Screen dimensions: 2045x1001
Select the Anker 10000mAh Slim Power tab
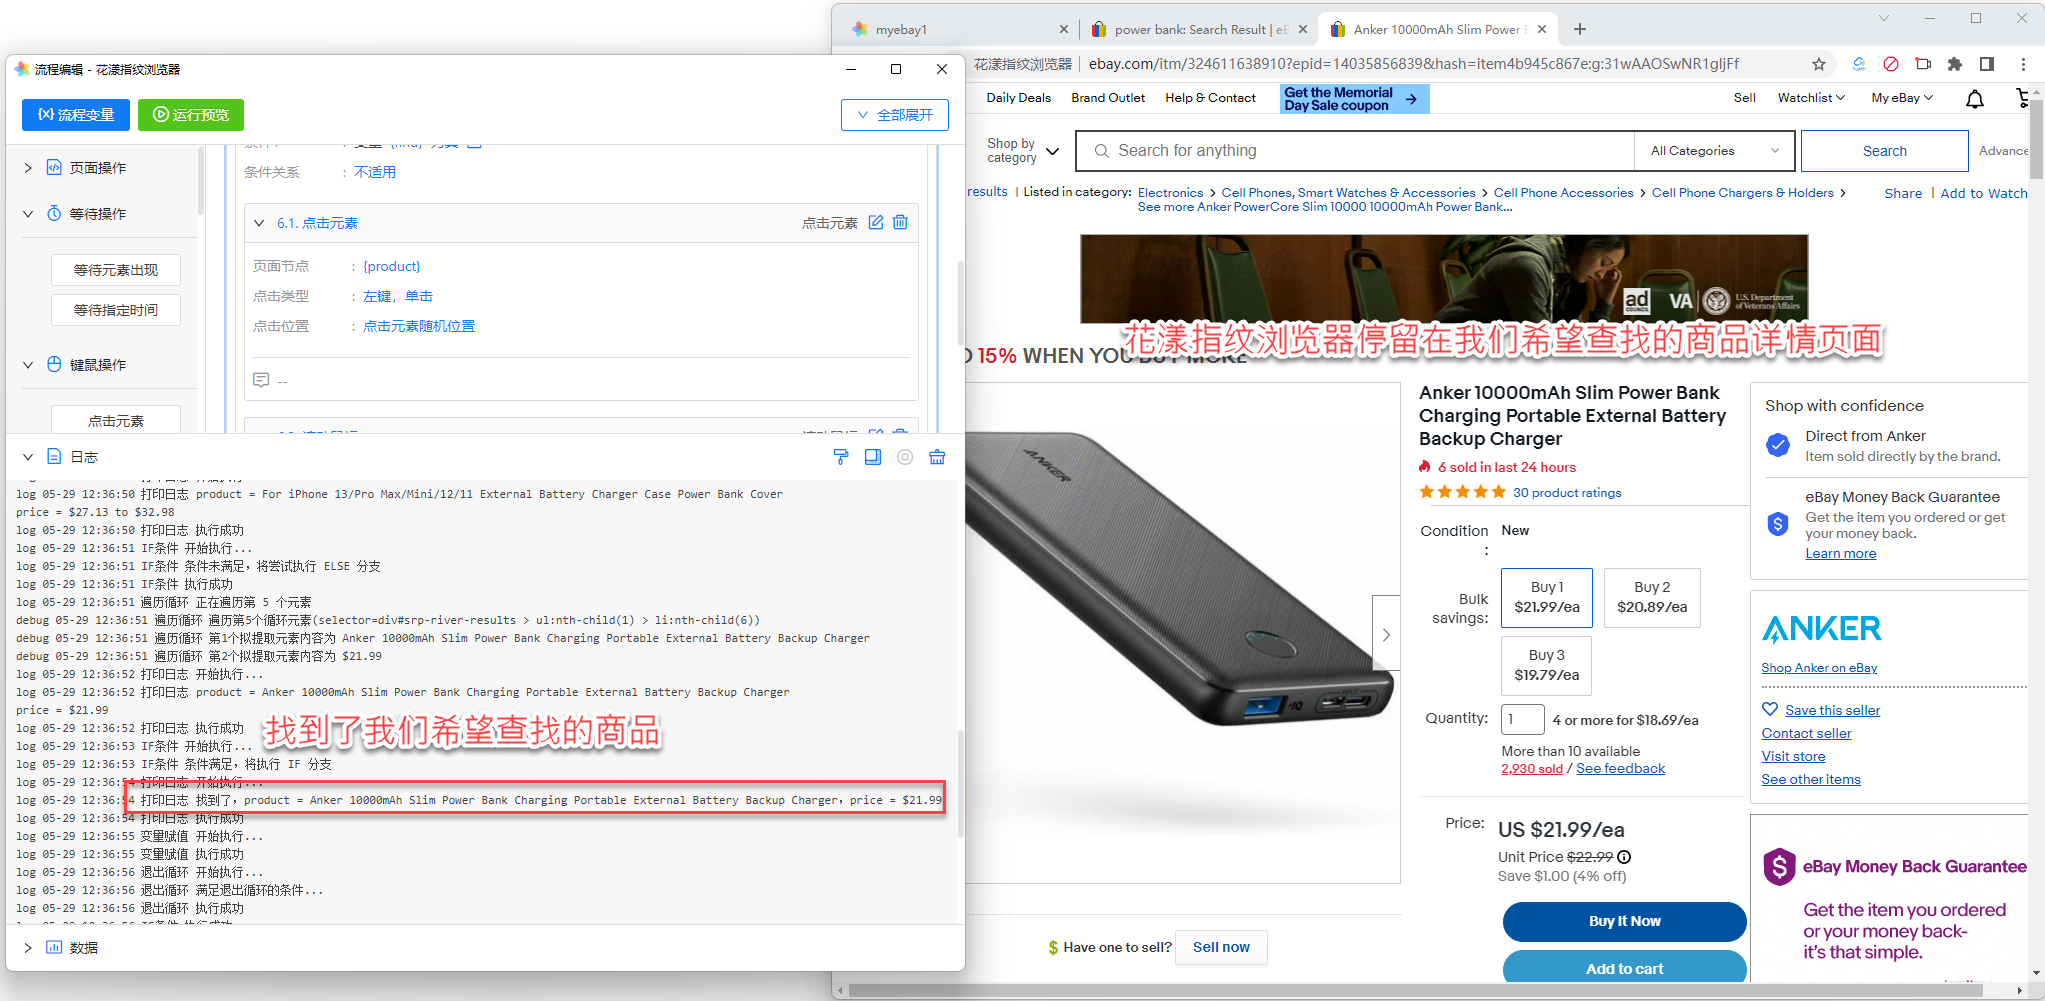[x=1437, y=29]
